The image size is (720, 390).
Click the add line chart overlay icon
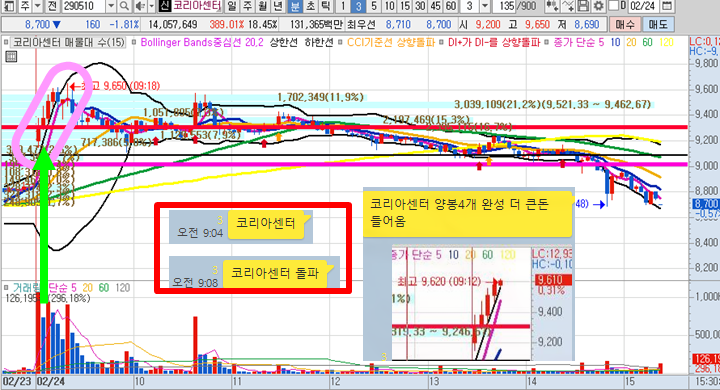(568, 6)
